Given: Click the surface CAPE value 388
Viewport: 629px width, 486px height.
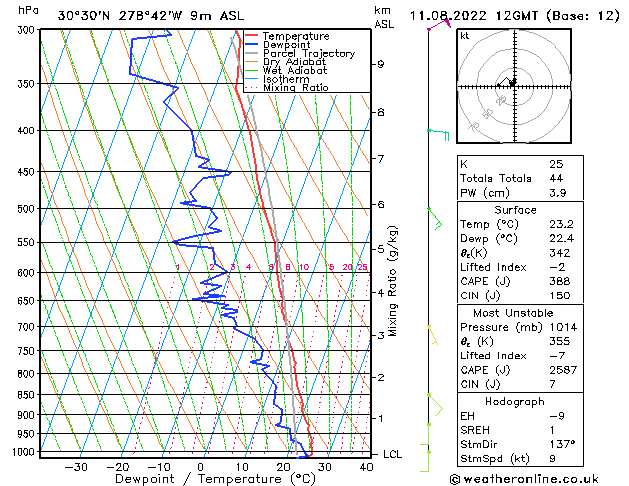Looking at the screenshot, I should click(560, 281).
